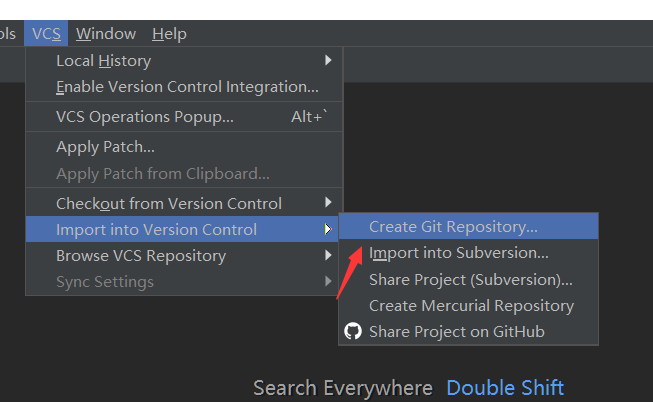This screenshot has height=402, width=653.
Task: Open the Window menu
Action: pos(105,34)
